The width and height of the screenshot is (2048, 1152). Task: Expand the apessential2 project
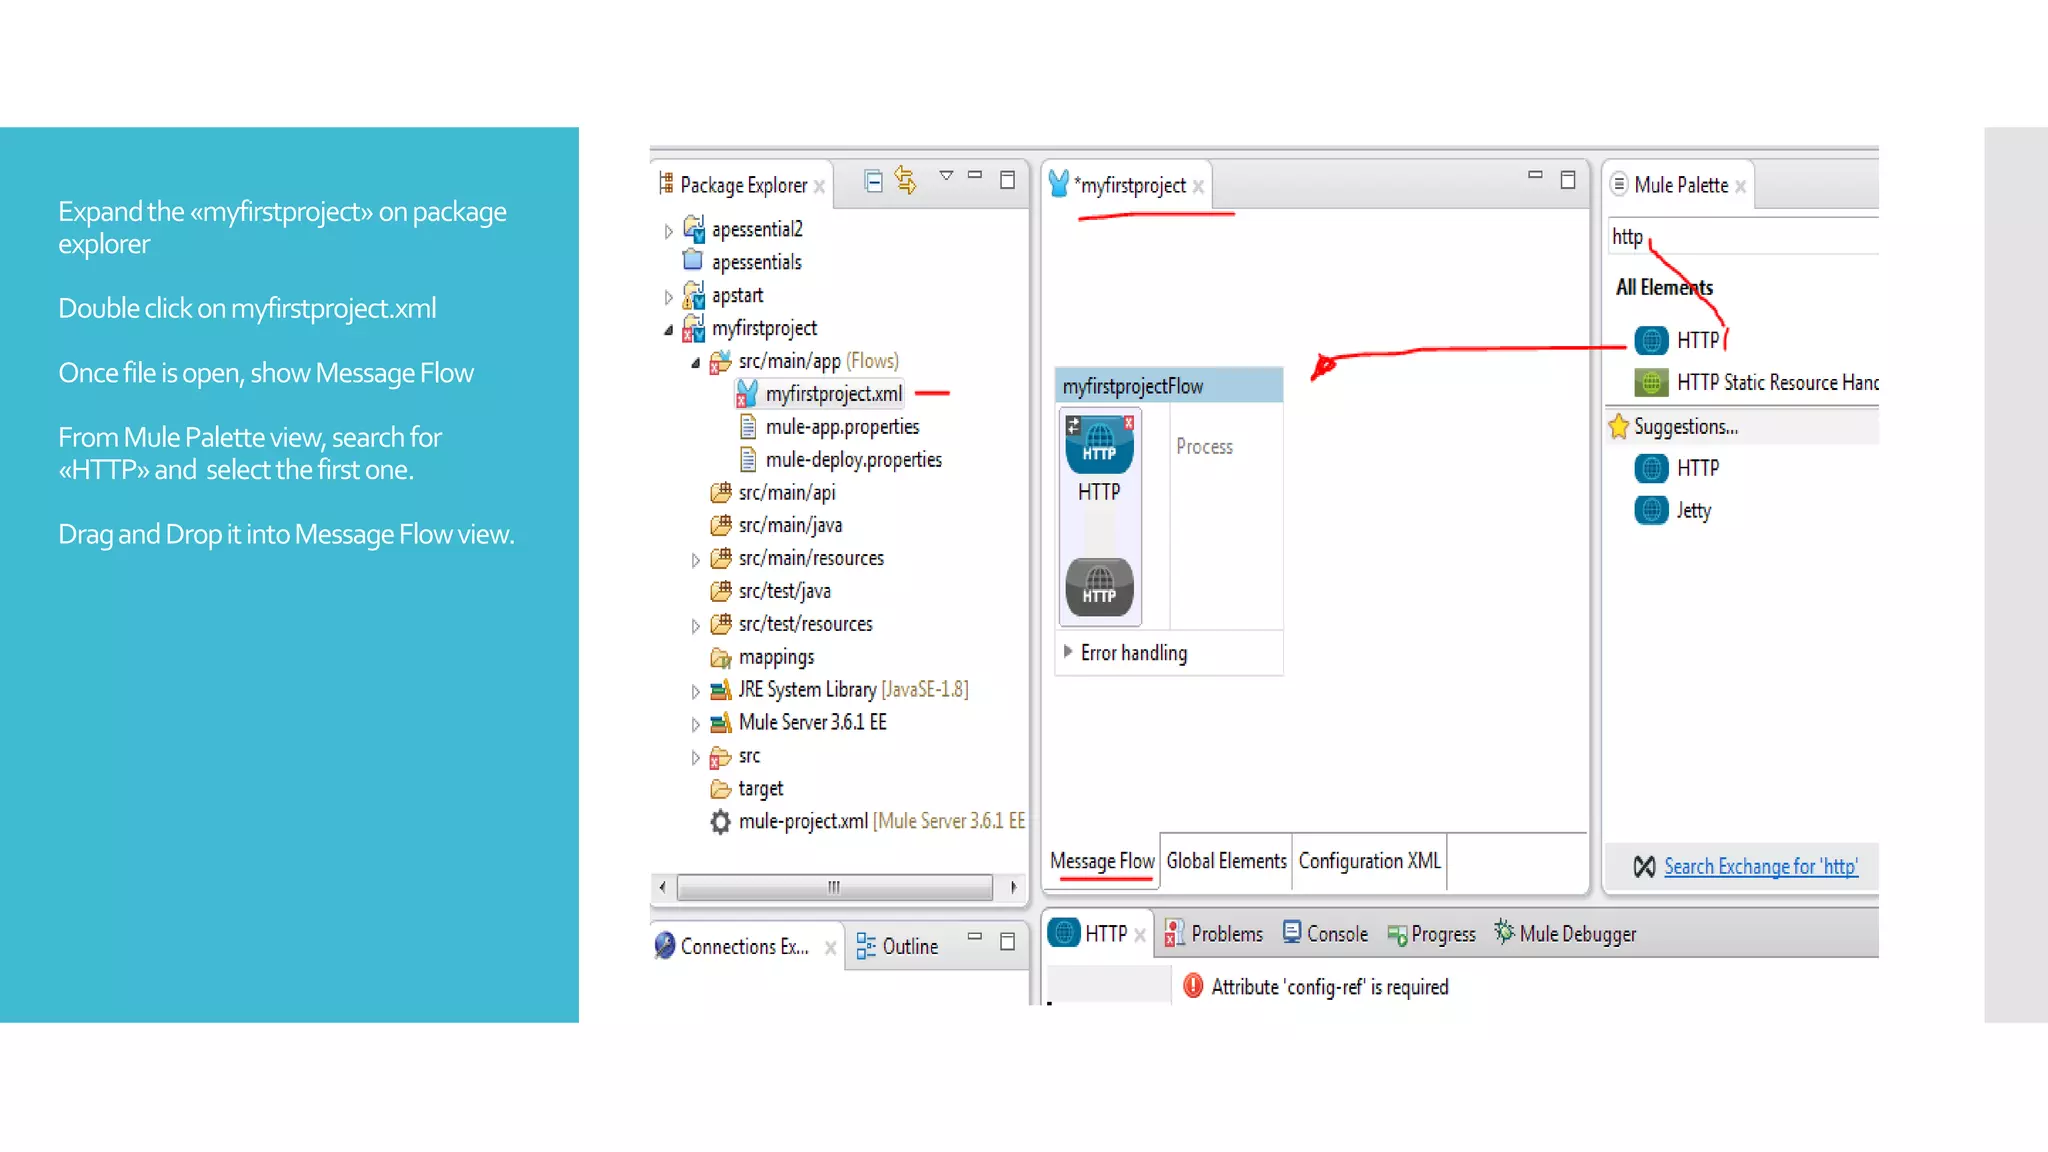[x=668, y=231]
